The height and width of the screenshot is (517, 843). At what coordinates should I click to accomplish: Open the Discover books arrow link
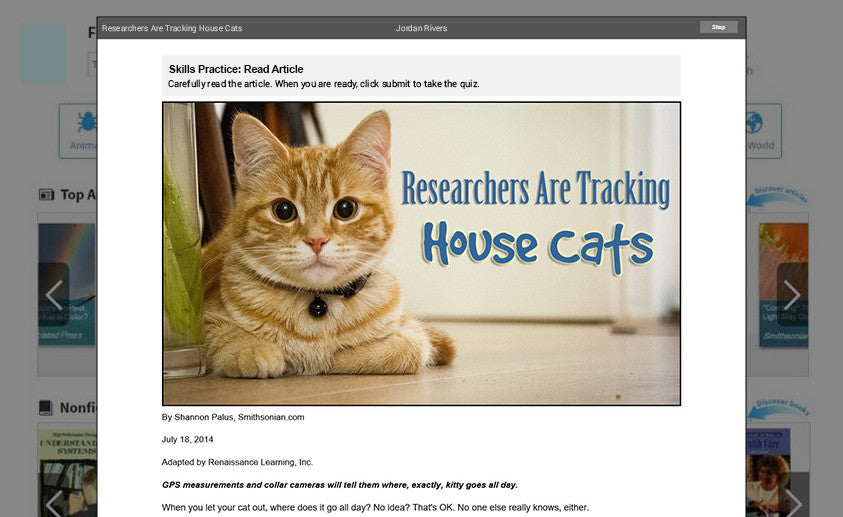pos(778,408)
